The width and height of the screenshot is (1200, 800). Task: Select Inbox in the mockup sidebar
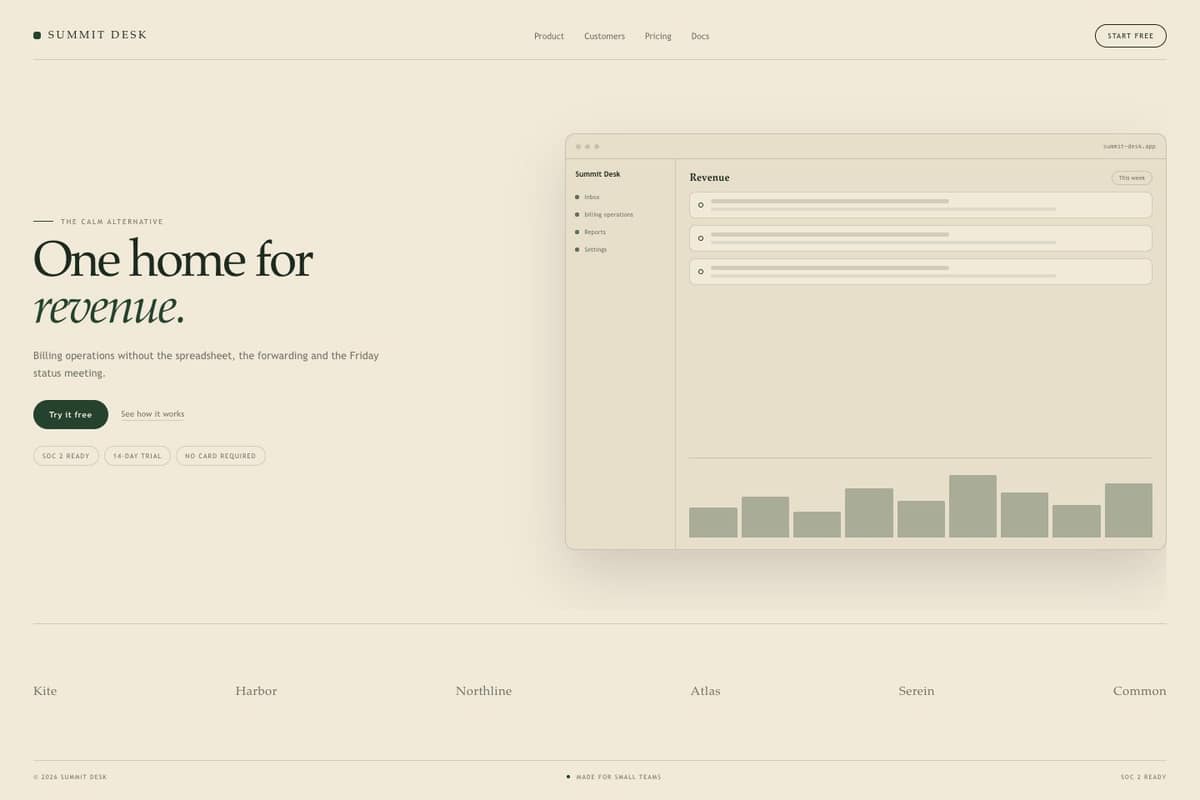588,197
